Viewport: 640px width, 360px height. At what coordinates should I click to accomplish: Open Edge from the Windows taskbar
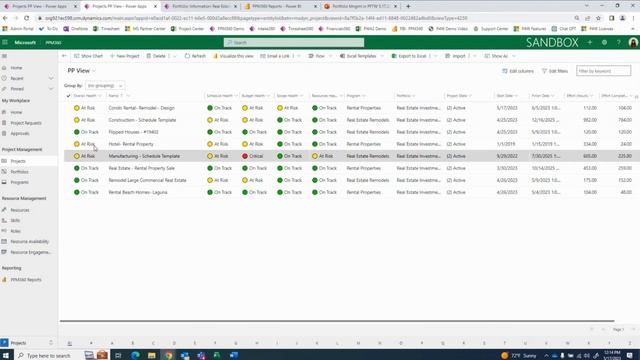tap(135, 355)
